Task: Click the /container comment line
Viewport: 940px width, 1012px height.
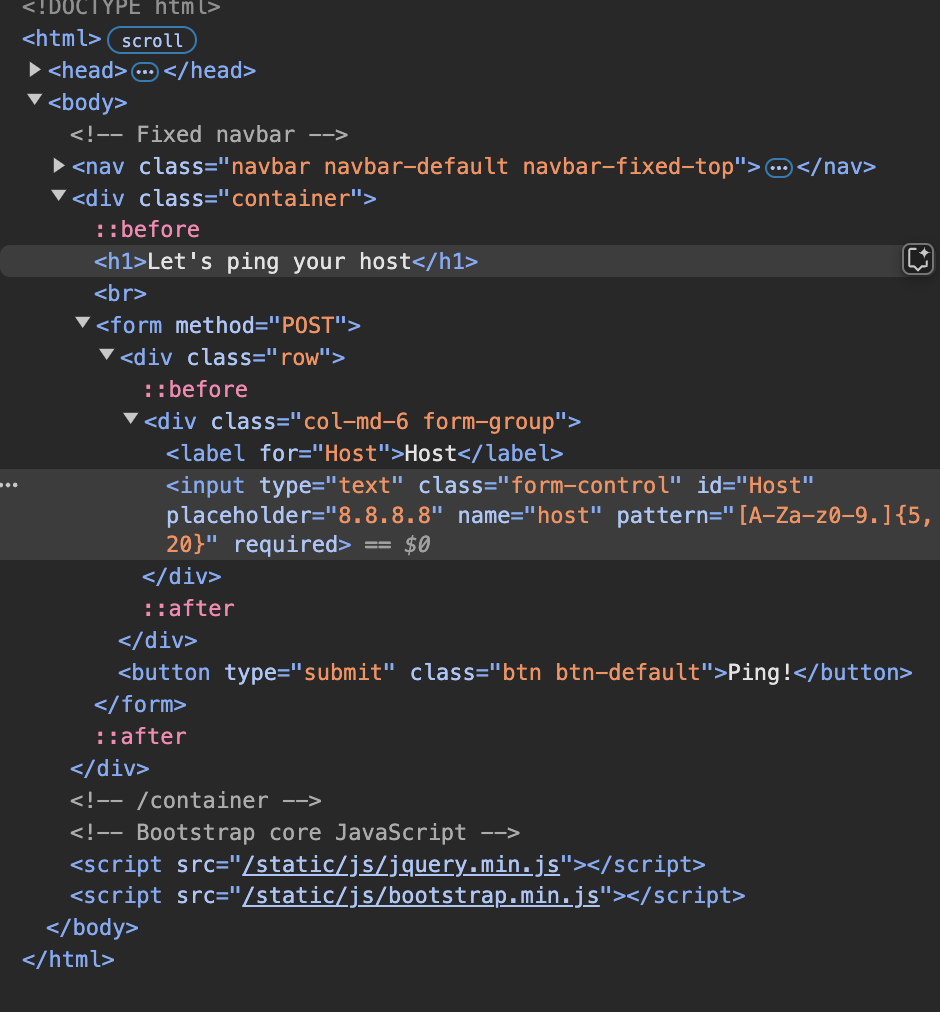Action: tap(196, 800)
